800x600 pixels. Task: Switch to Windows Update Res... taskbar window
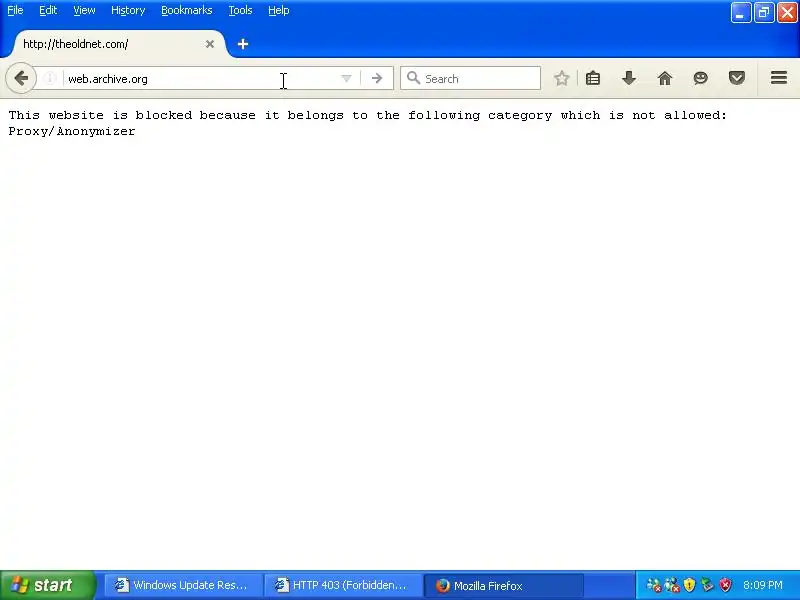click(184, 585)
